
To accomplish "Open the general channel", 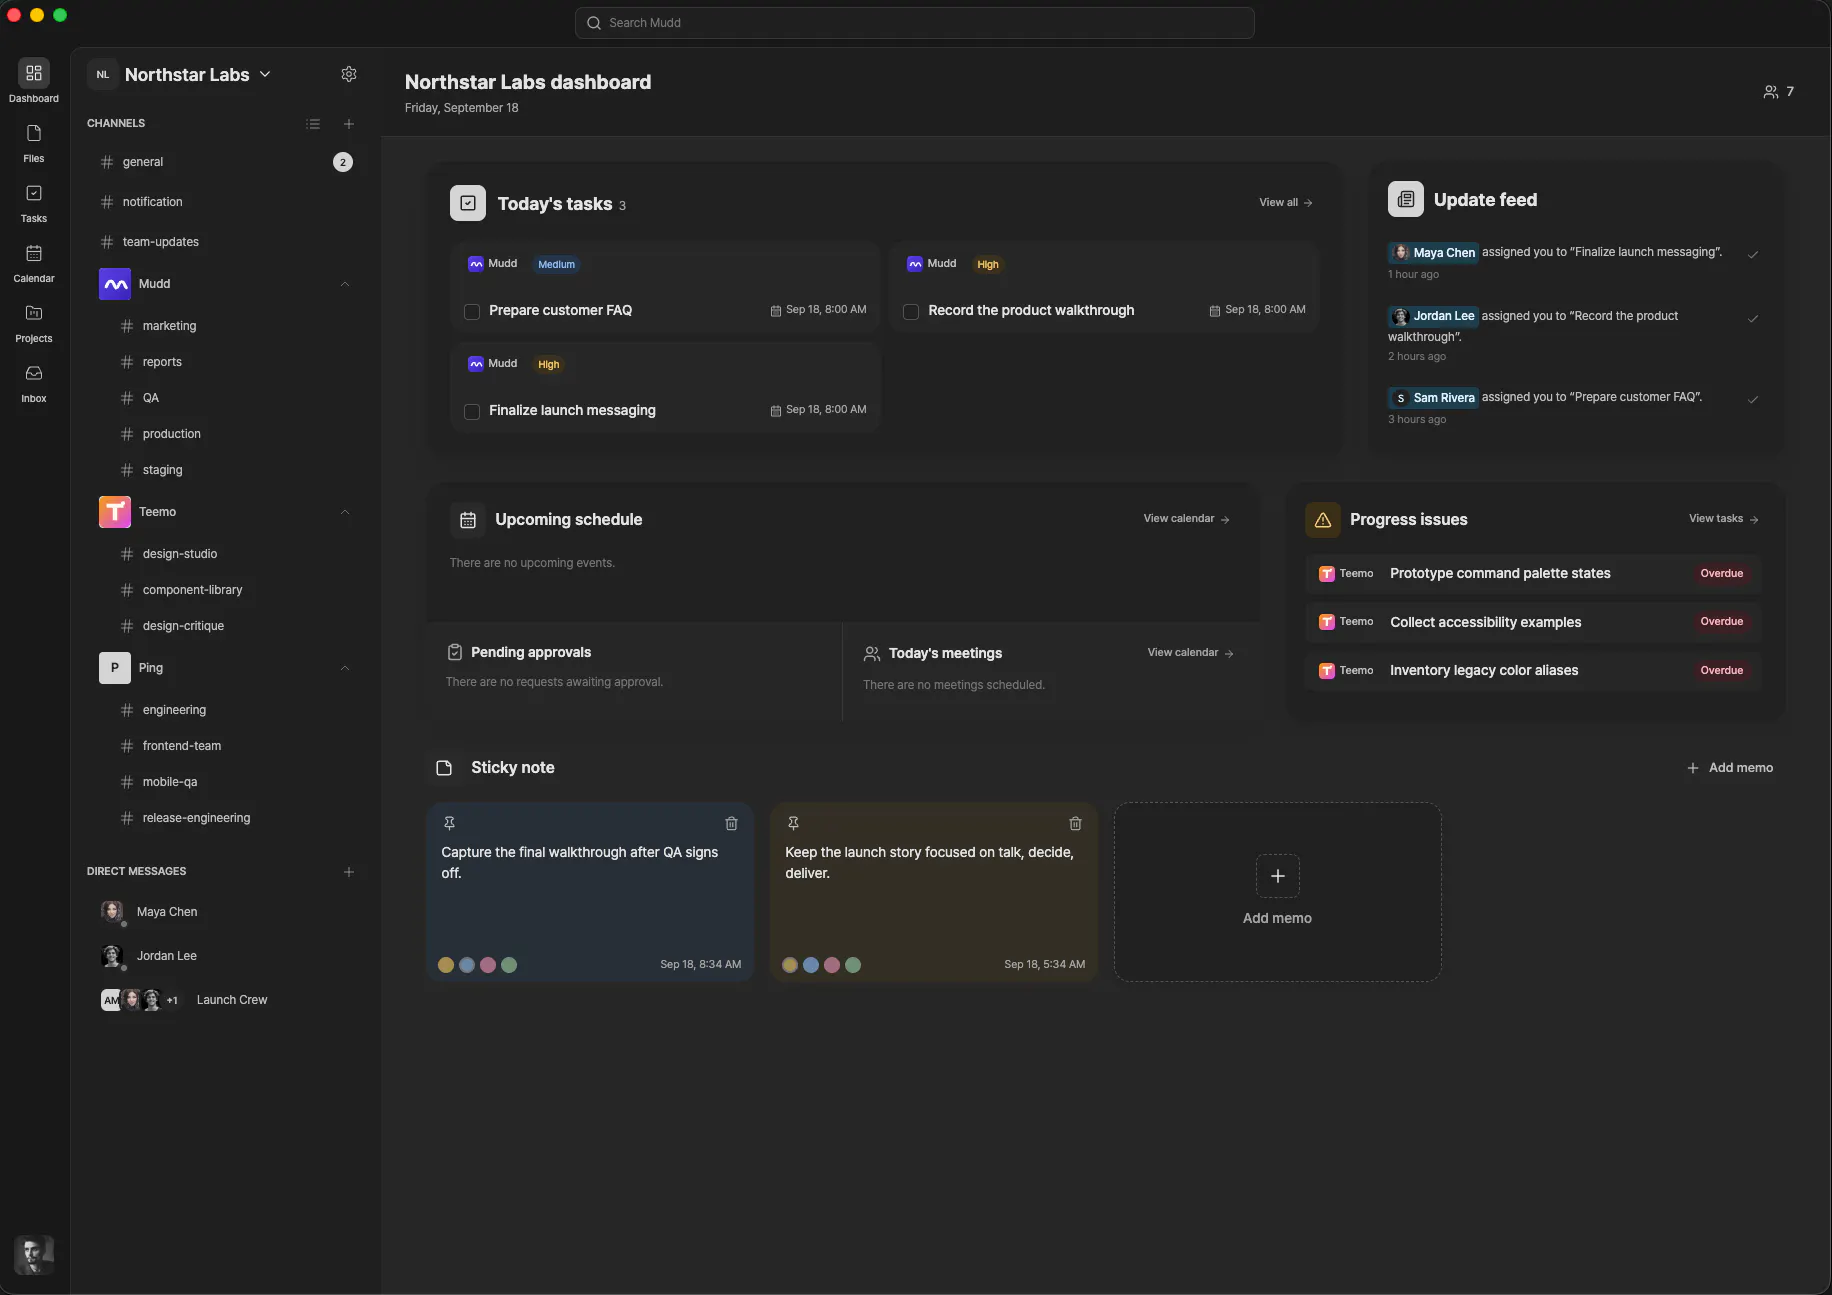I will tap(226, 162).
